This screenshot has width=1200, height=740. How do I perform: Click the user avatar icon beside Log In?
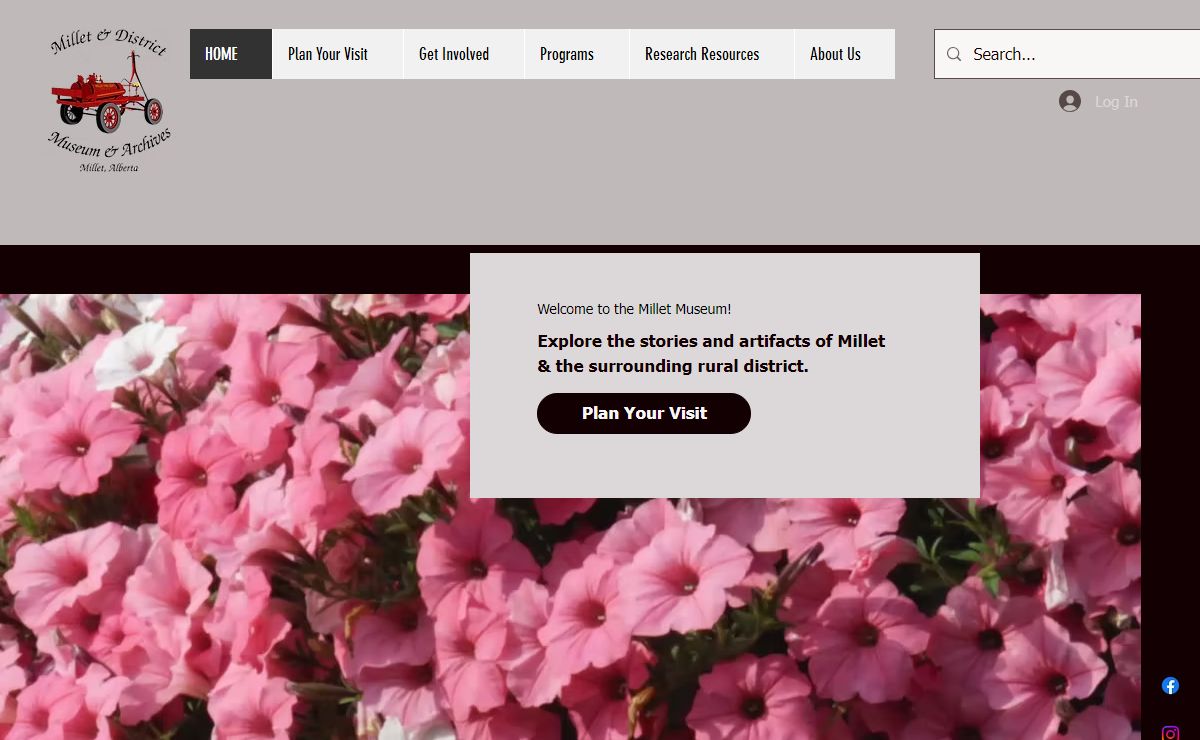[x=1070, y=101]
